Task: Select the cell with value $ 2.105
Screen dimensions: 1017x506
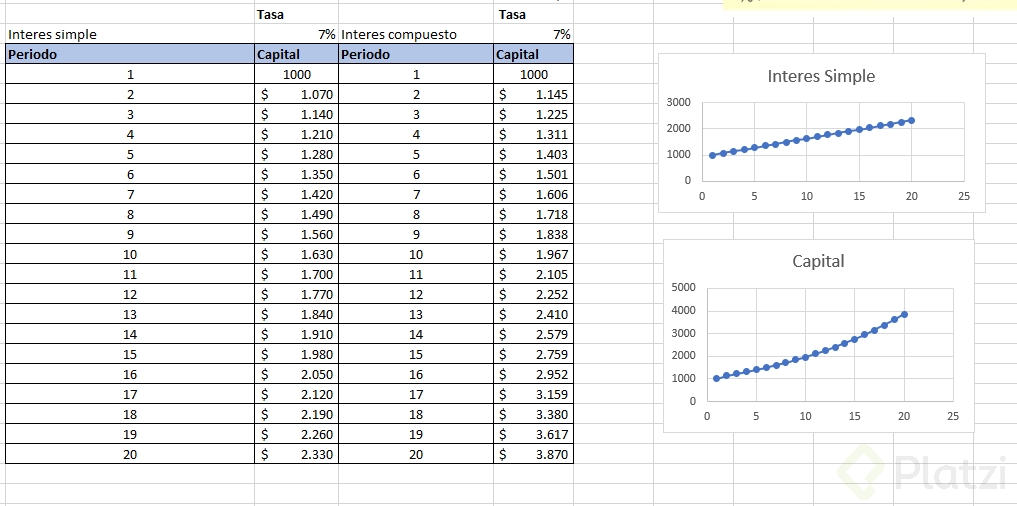Action: pos(534,274)
